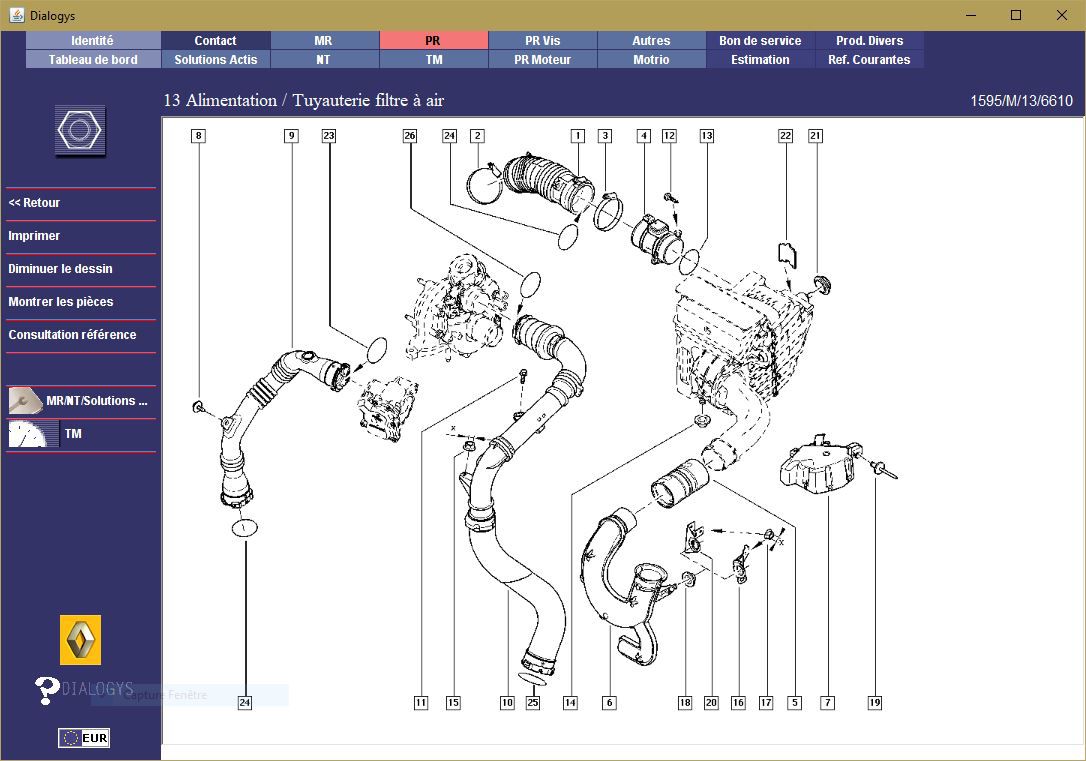The height and width of the screenshot is (761, 1086).
Task: Open Consultation référence
Action: pos(72,334)
